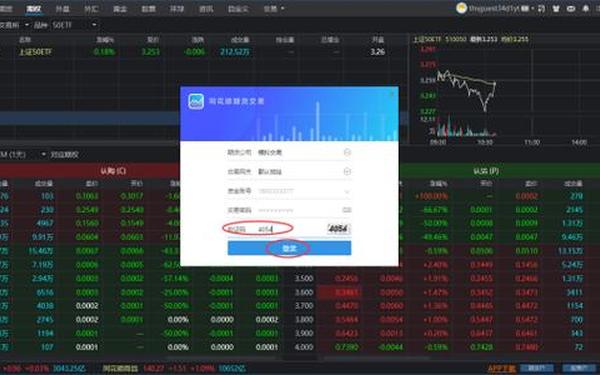
Task: Select the 3.600 strike price row
Action: click(x=304, y=292)
